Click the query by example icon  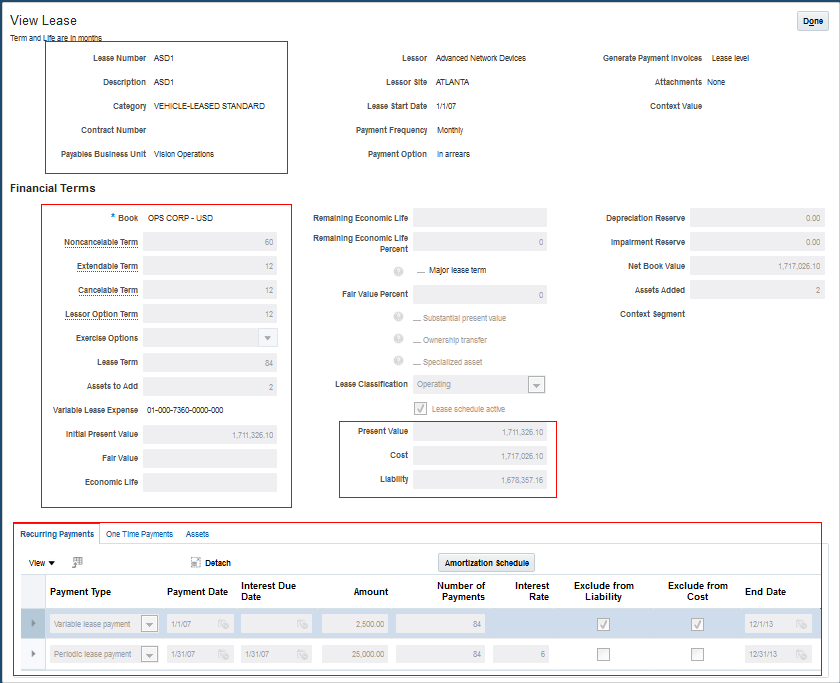(77, 562)
